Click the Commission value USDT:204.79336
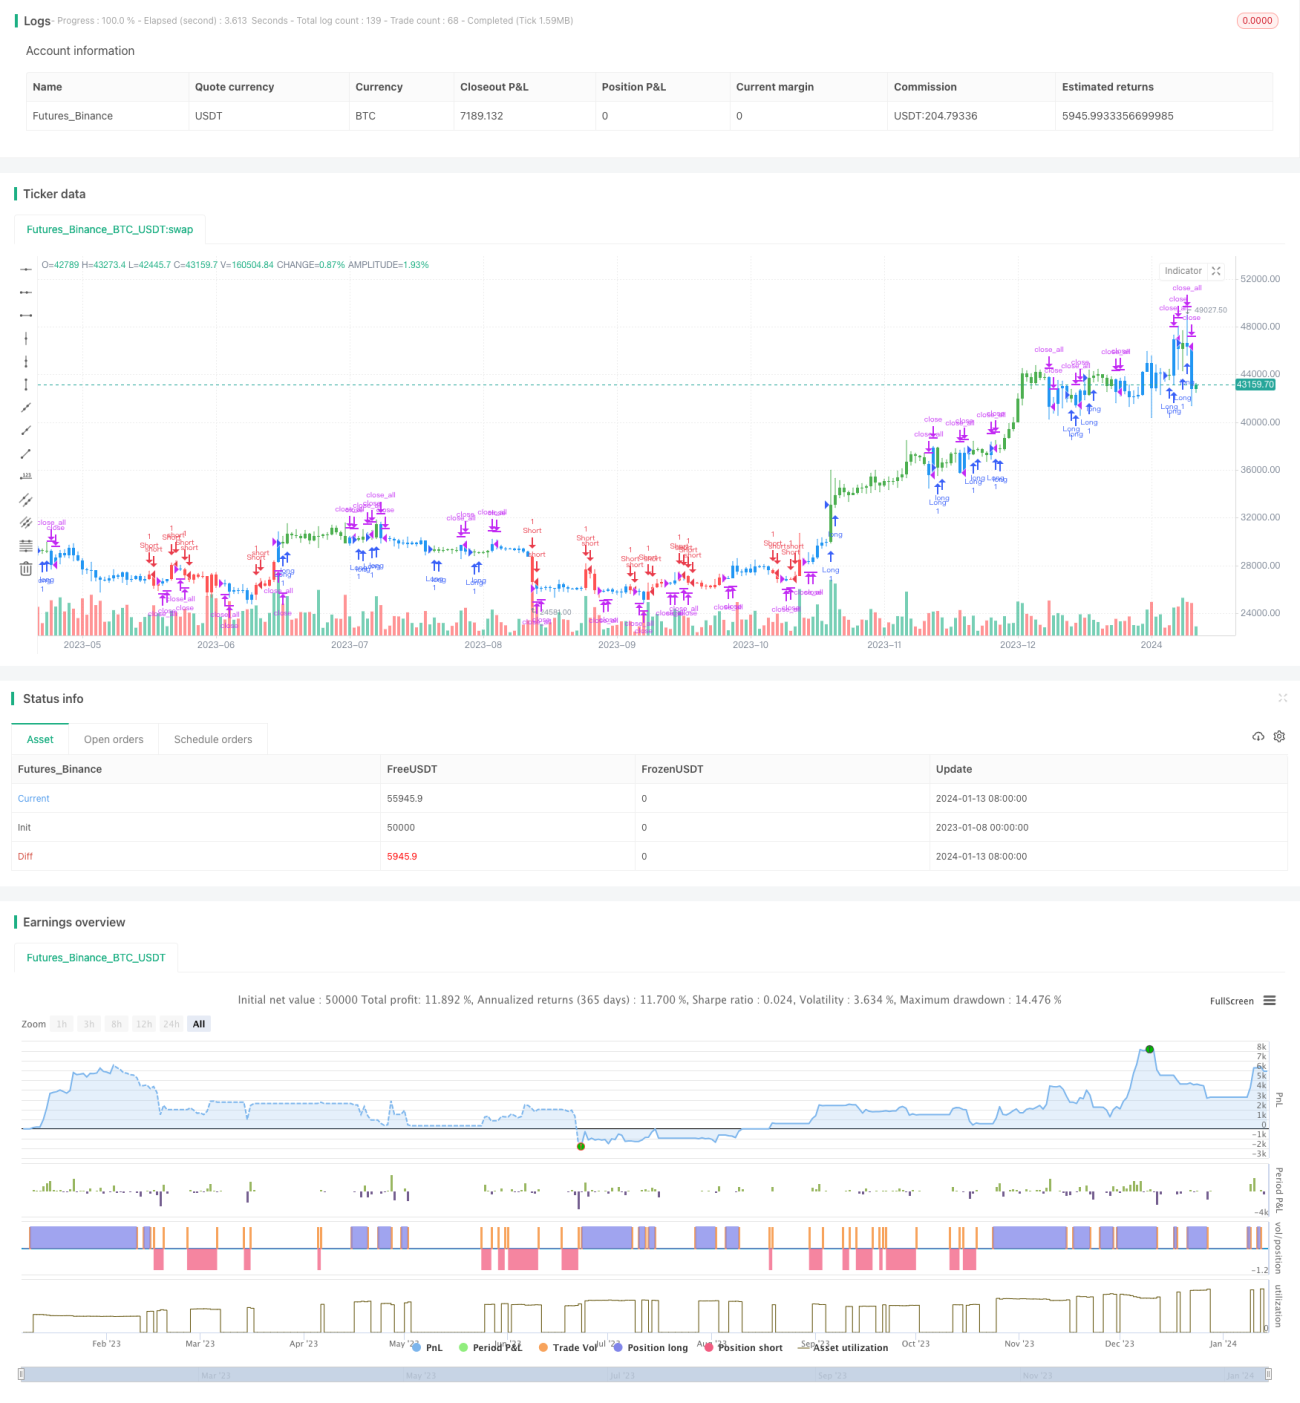The height and width of the screenshot is (1403, 1300). [x=936, y=116]
